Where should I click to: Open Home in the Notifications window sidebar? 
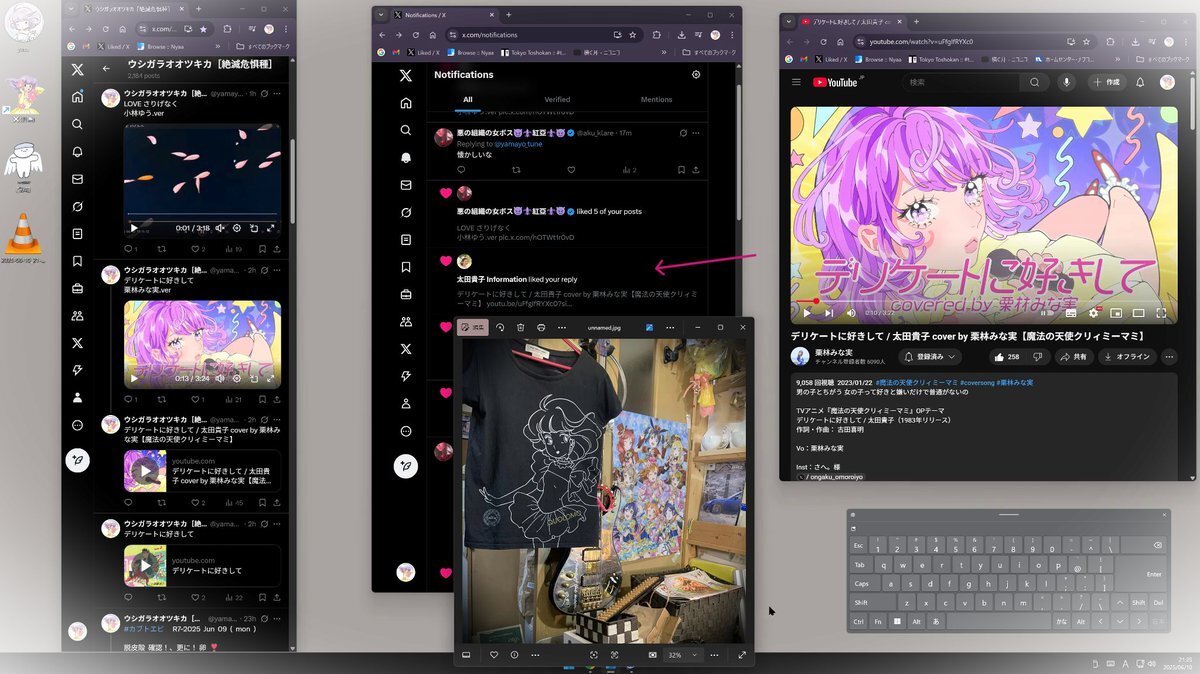click(x=405, y=103)
